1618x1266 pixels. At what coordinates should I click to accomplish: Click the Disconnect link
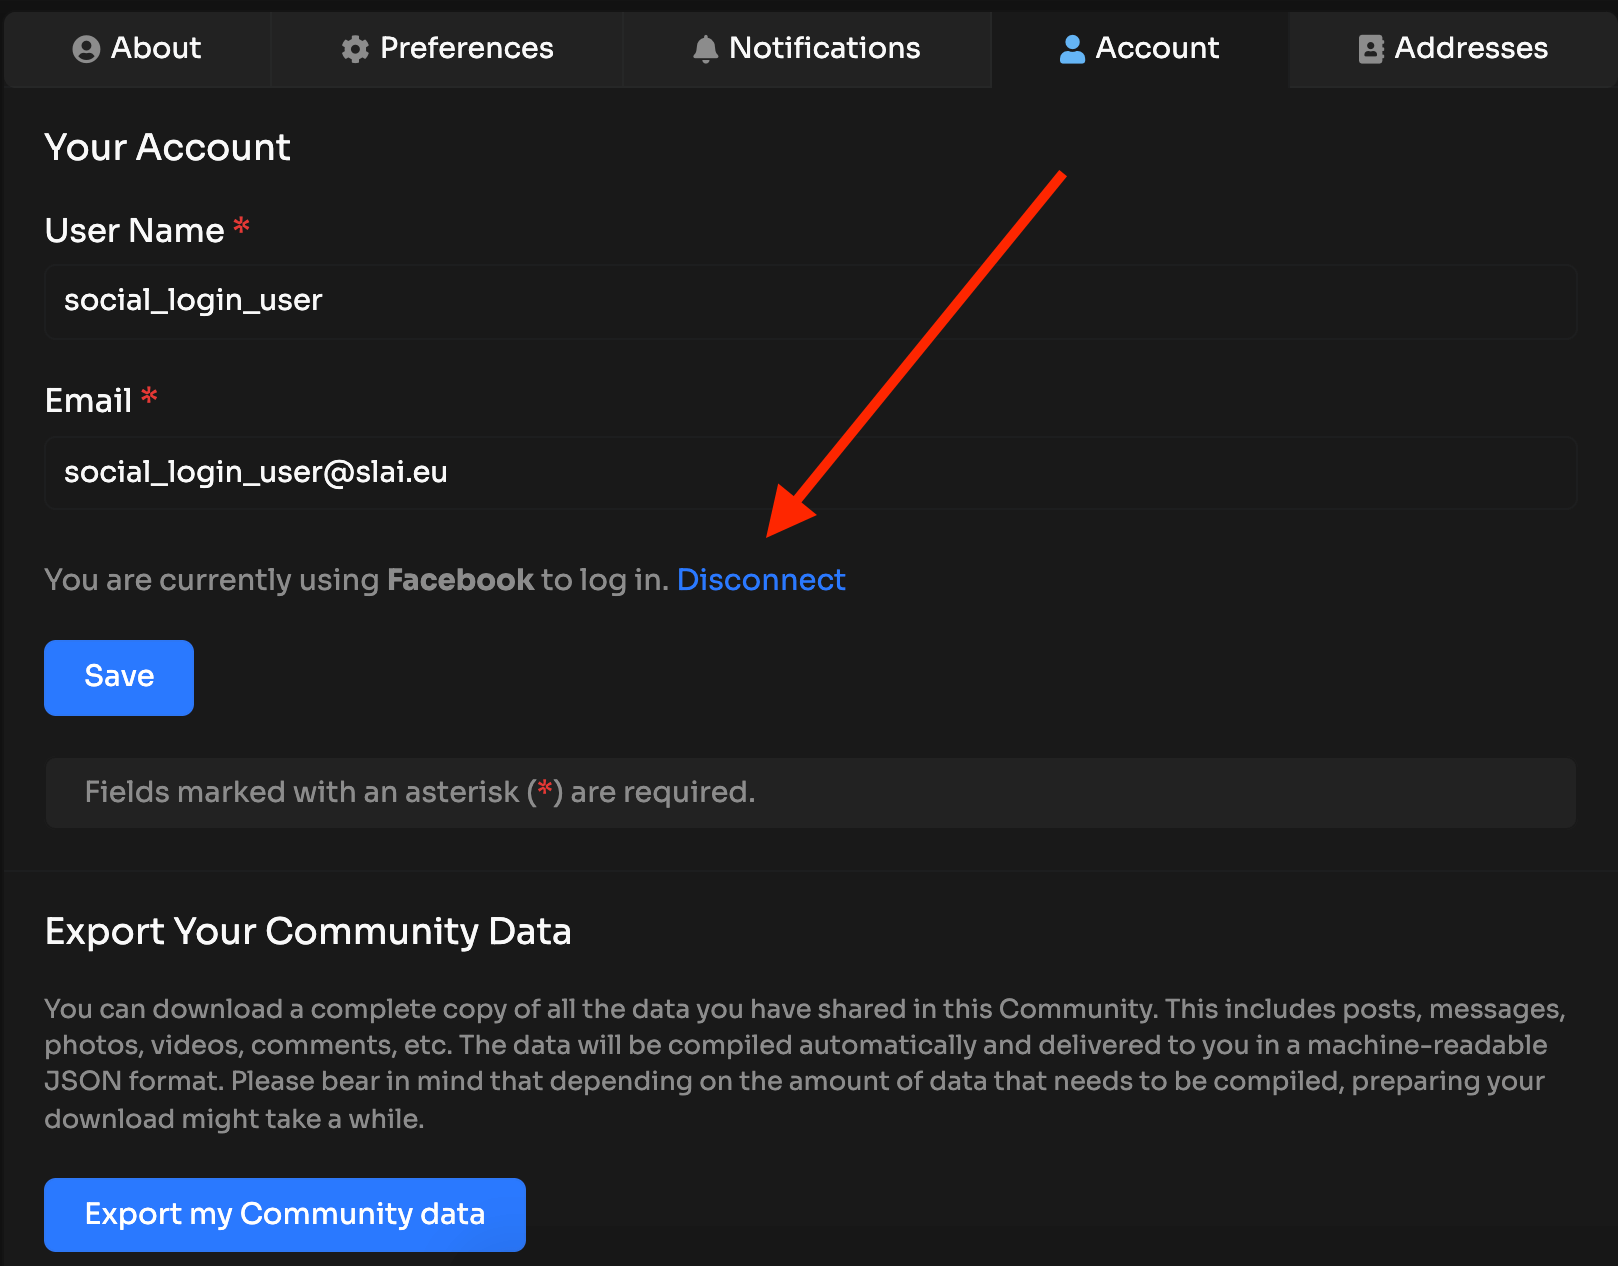[762, 579]
